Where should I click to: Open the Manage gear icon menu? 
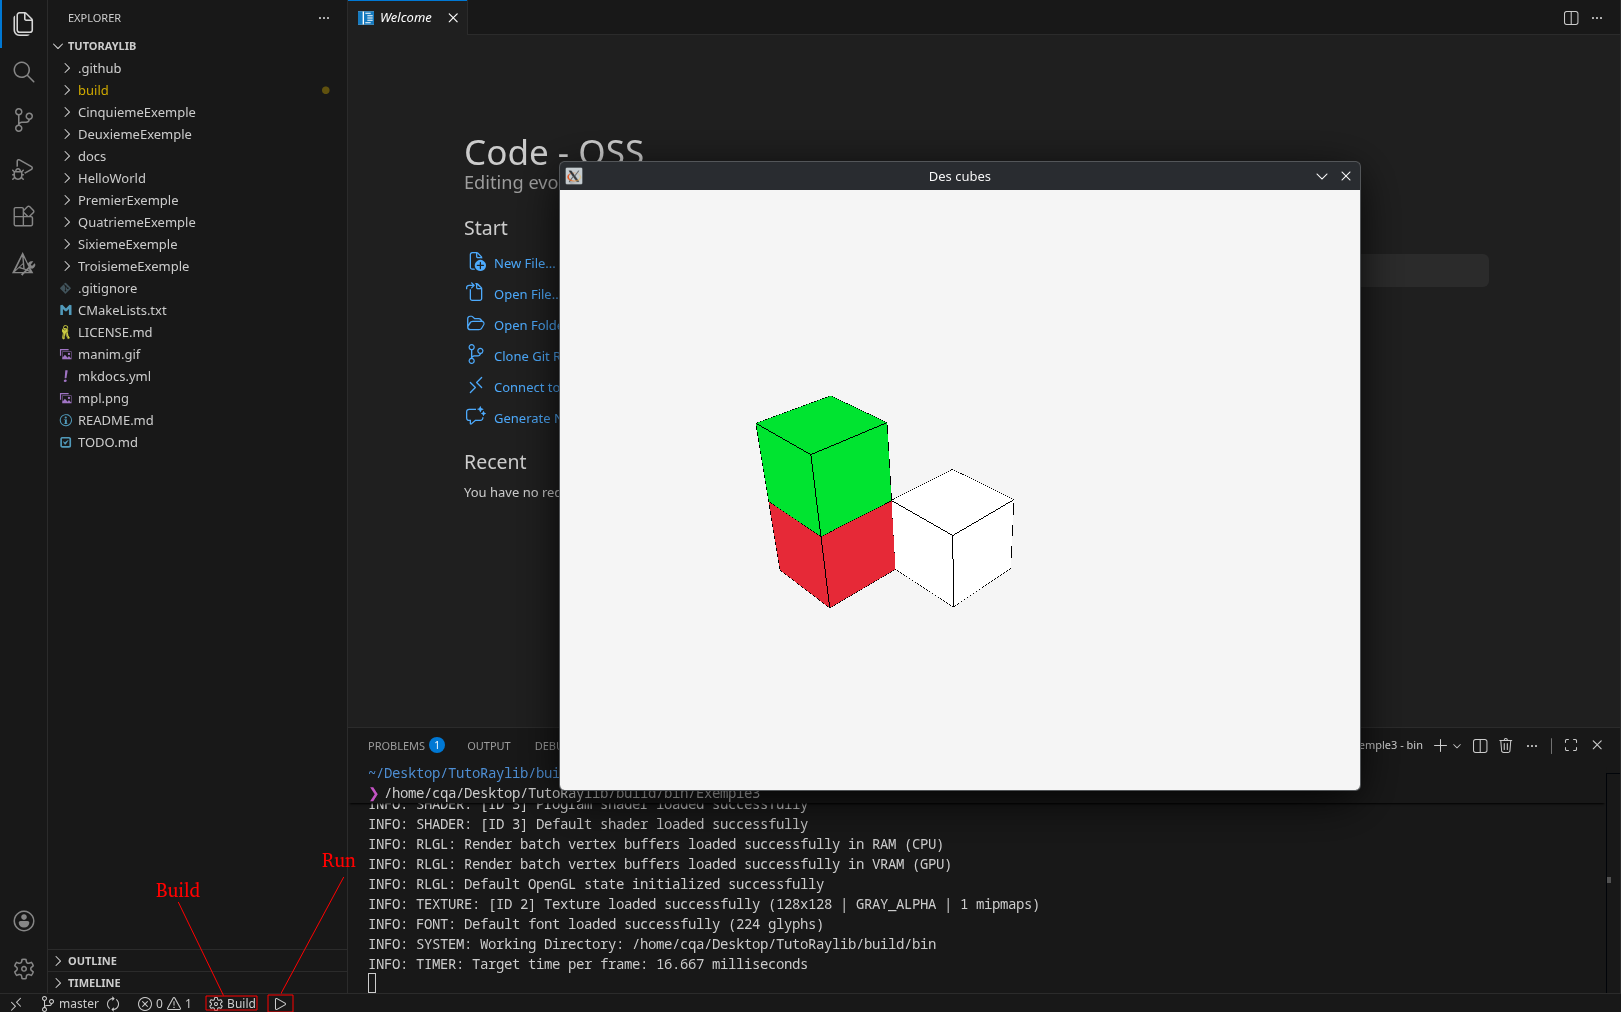pyautogui.click(x=23, y=969)
